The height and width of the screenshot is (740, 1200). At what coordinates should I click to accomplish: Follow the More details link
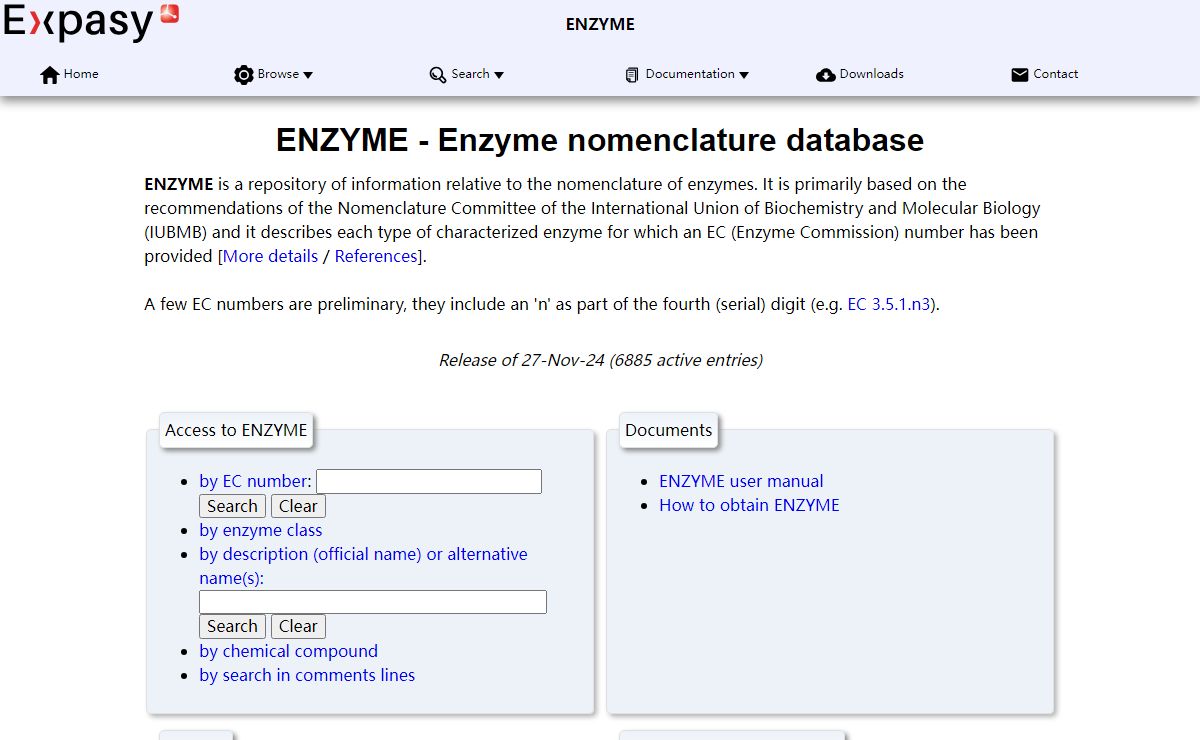point(270,256)
